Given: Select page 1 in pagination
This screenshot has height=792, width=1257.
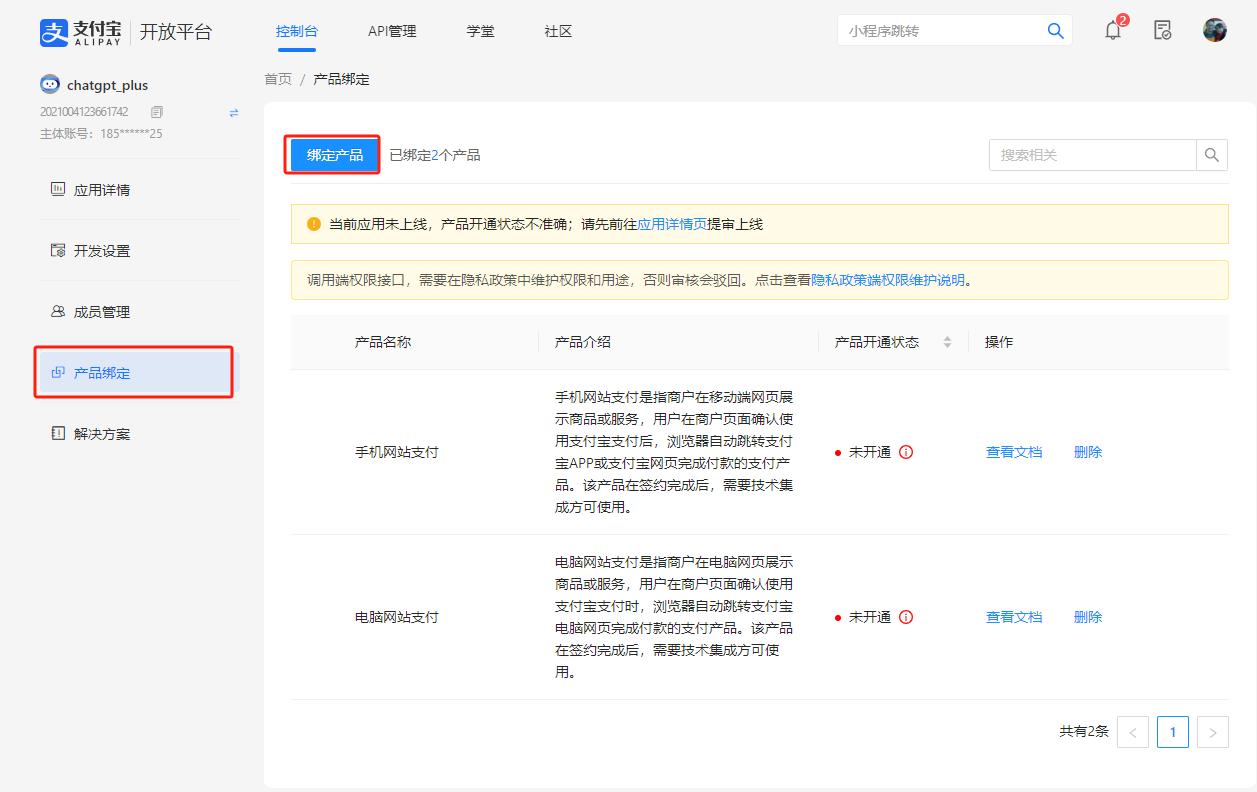Looking at the screenshot, I should coord(1172,731).
